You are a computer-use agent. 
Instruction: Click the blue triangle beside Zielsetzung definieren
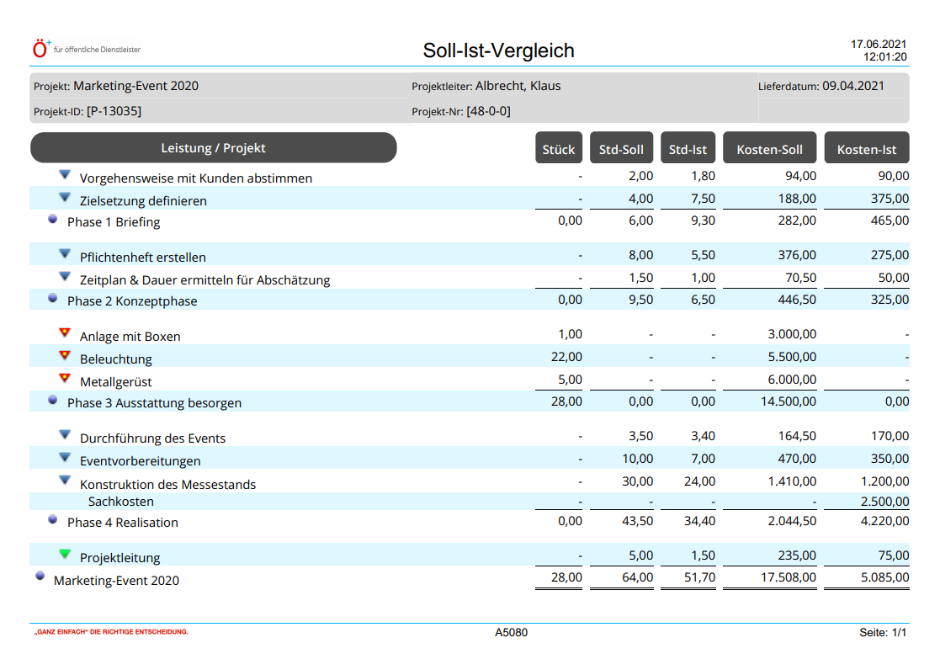pyautogui.click(x=65, y=197)
